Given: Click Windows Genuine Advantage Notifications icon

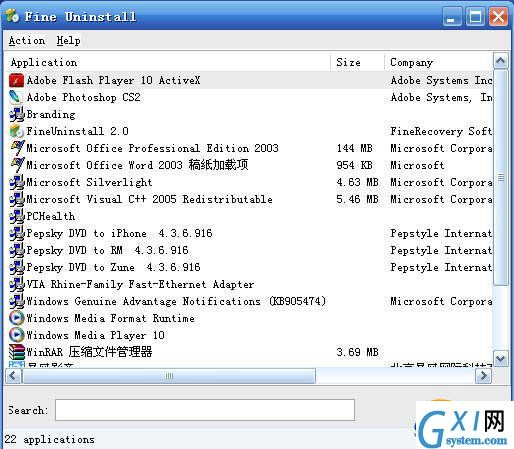Looking at the screenshot, I should point(16,301).
